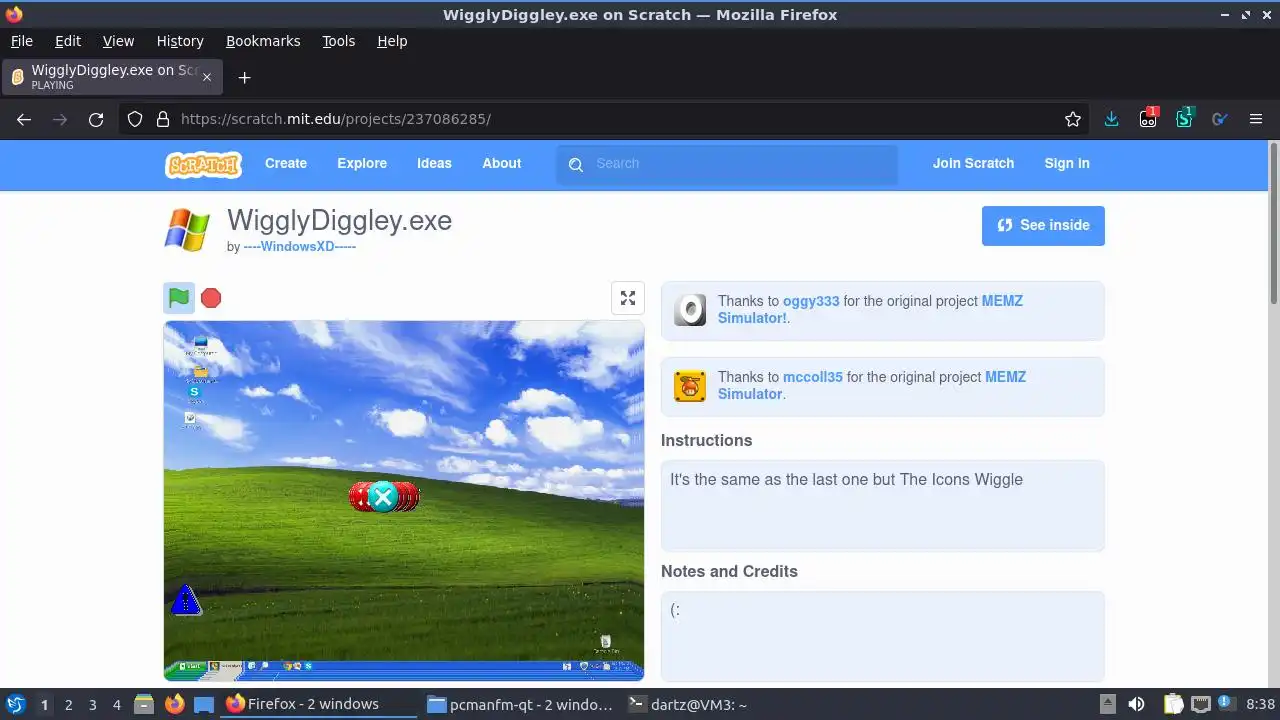Click Sign in link
Viewport: 1280px width, 720px height.
[1067, 164]
